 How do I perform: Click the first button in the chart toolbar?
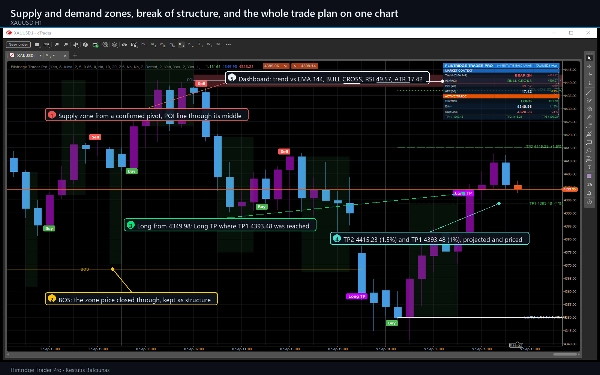18,45
